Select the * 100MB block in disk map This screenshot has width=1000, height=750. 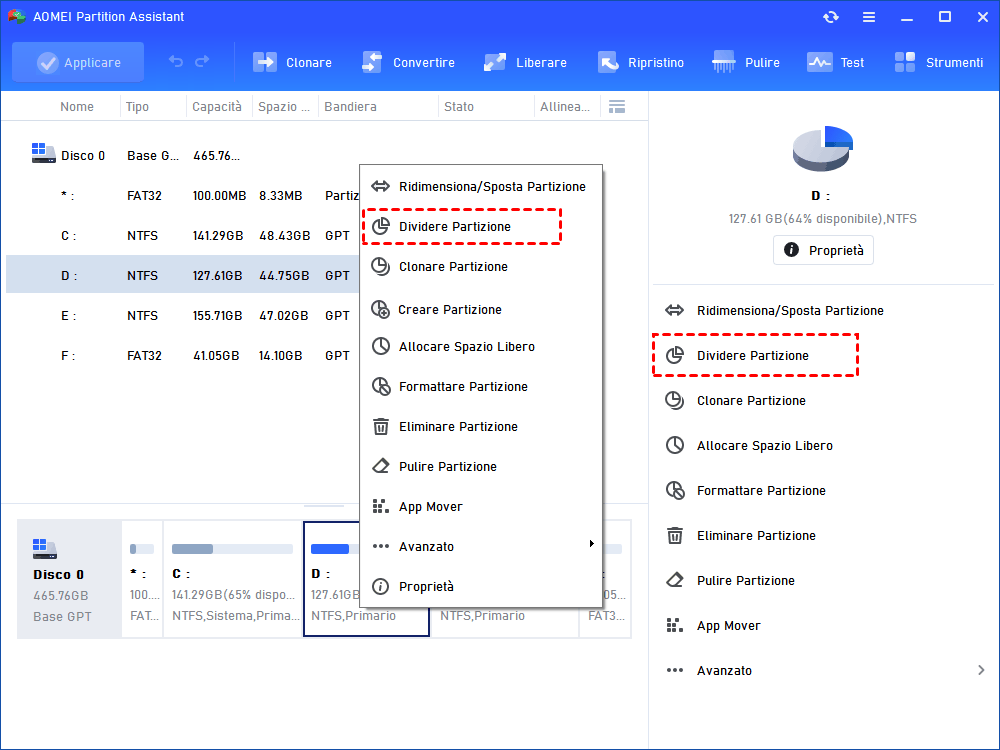142,579
